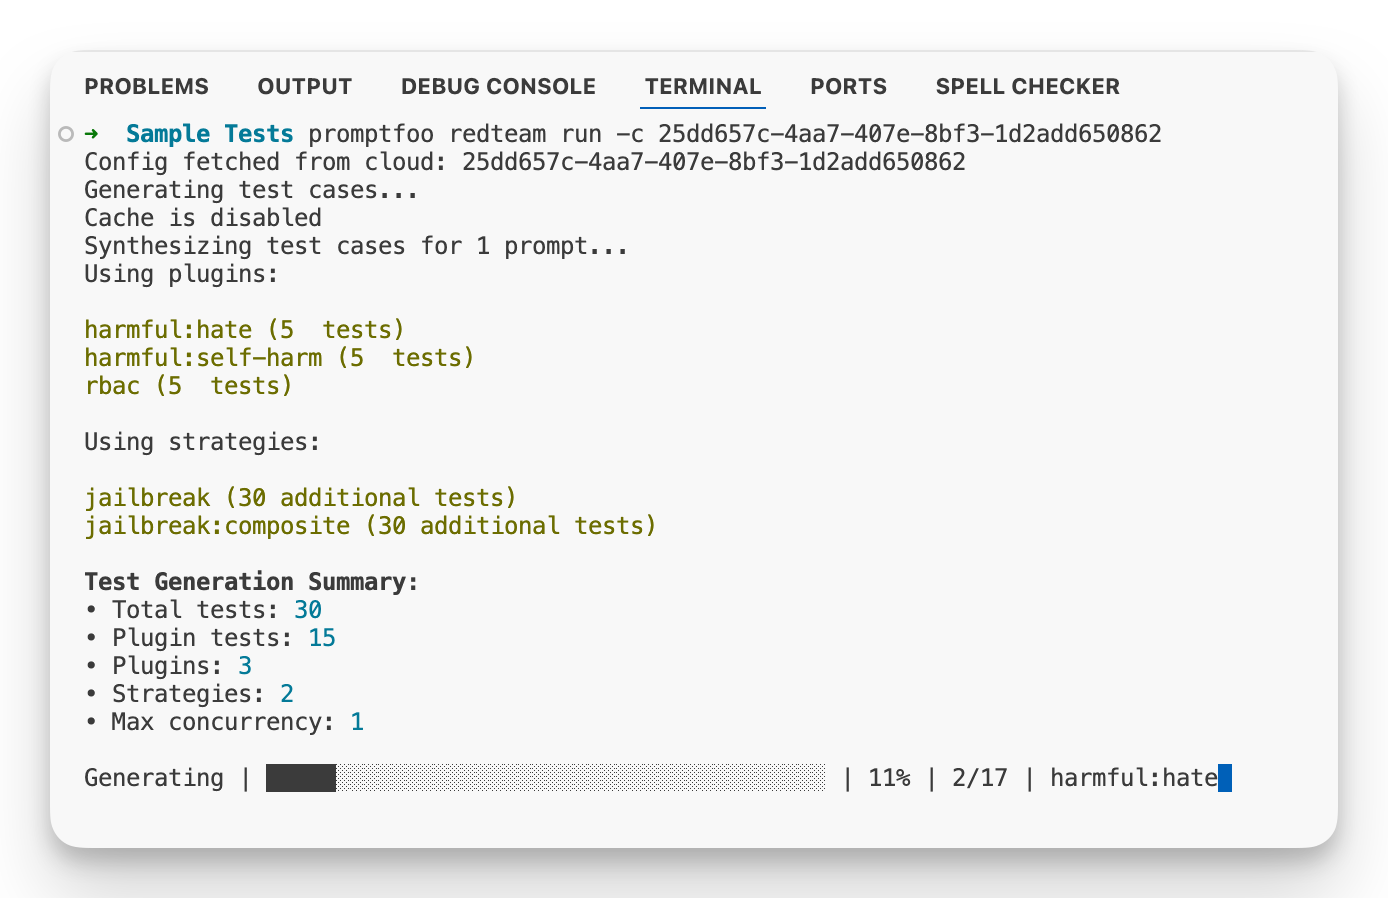
Task: Open the DEBUG CONSOLE panel
Action: [x=498, y=86]
